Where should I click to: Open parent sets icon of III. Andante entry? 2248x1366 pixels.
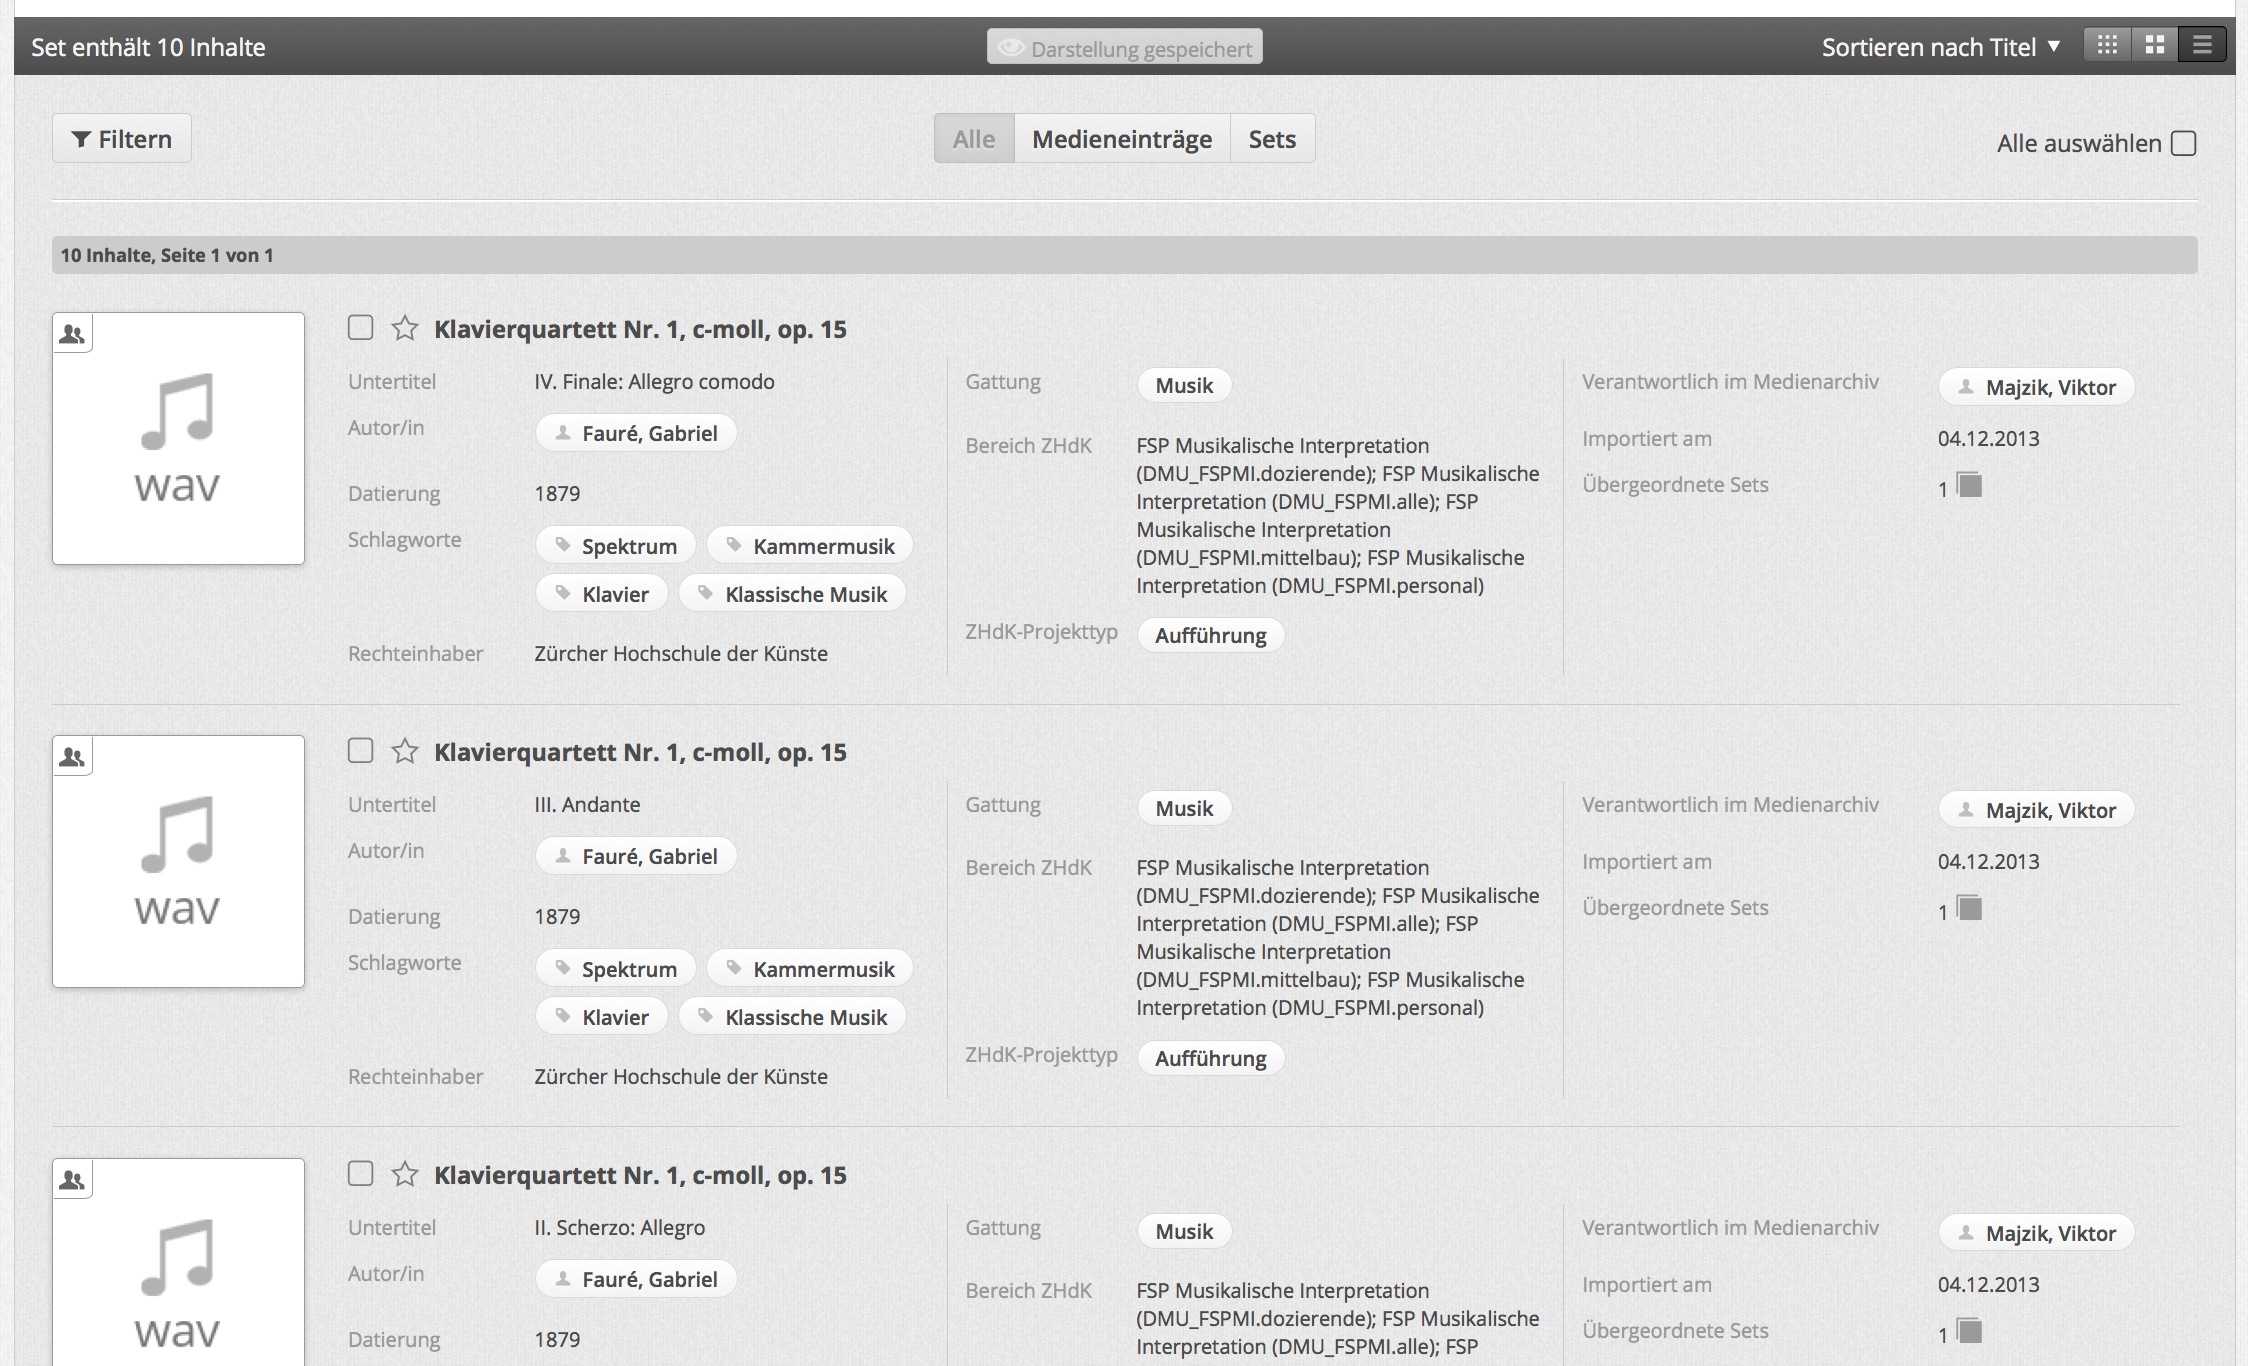pos(1969,909)
